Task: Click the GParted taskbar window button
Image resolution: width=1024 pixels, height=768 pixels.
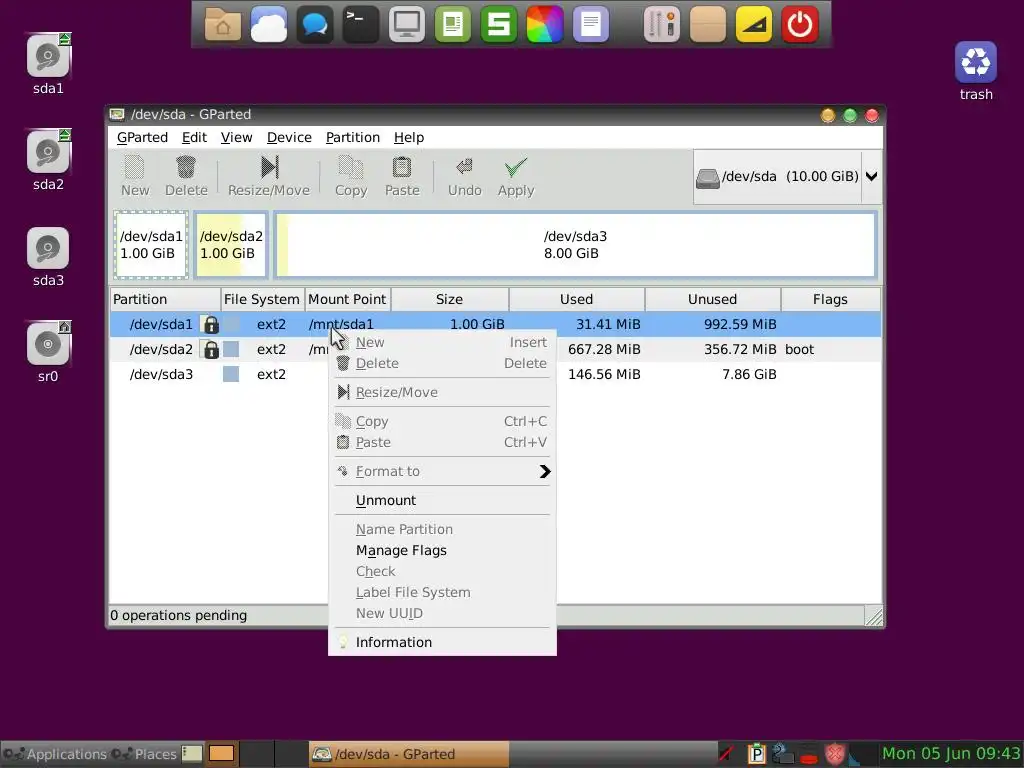Action: point(409,754)
